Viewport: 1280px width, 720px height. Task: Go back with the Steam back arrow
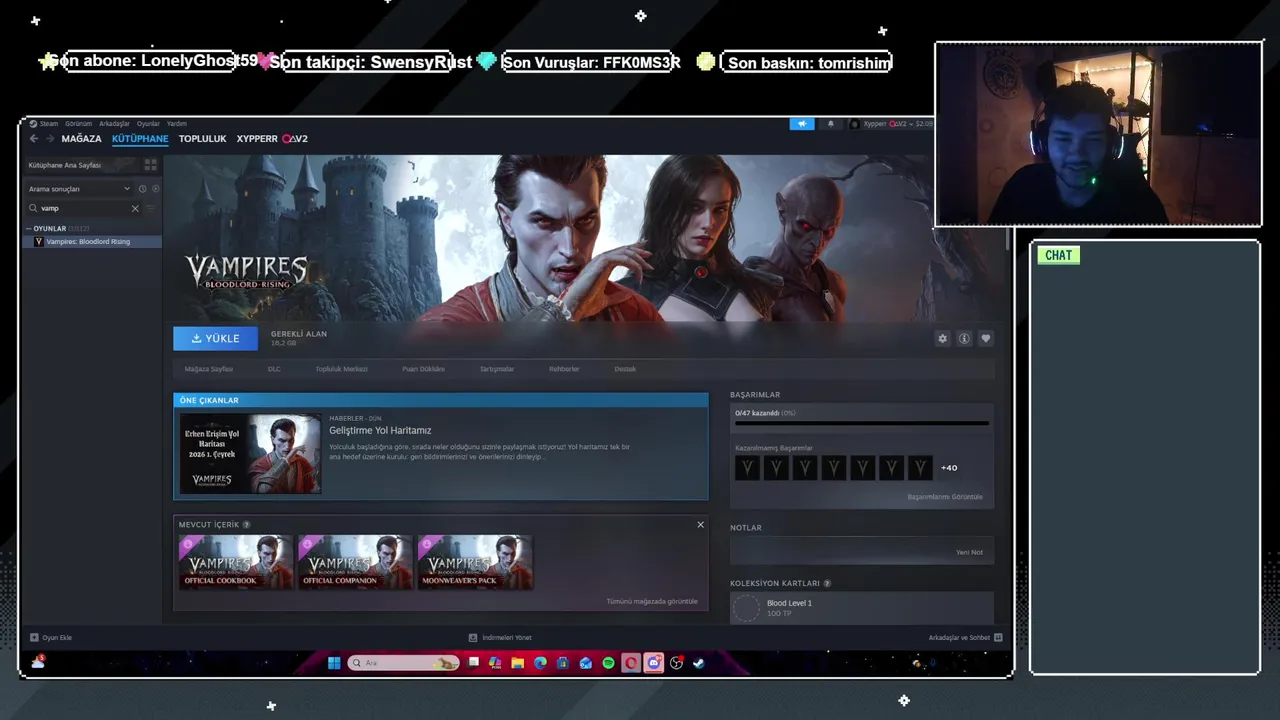pos(33,139)
